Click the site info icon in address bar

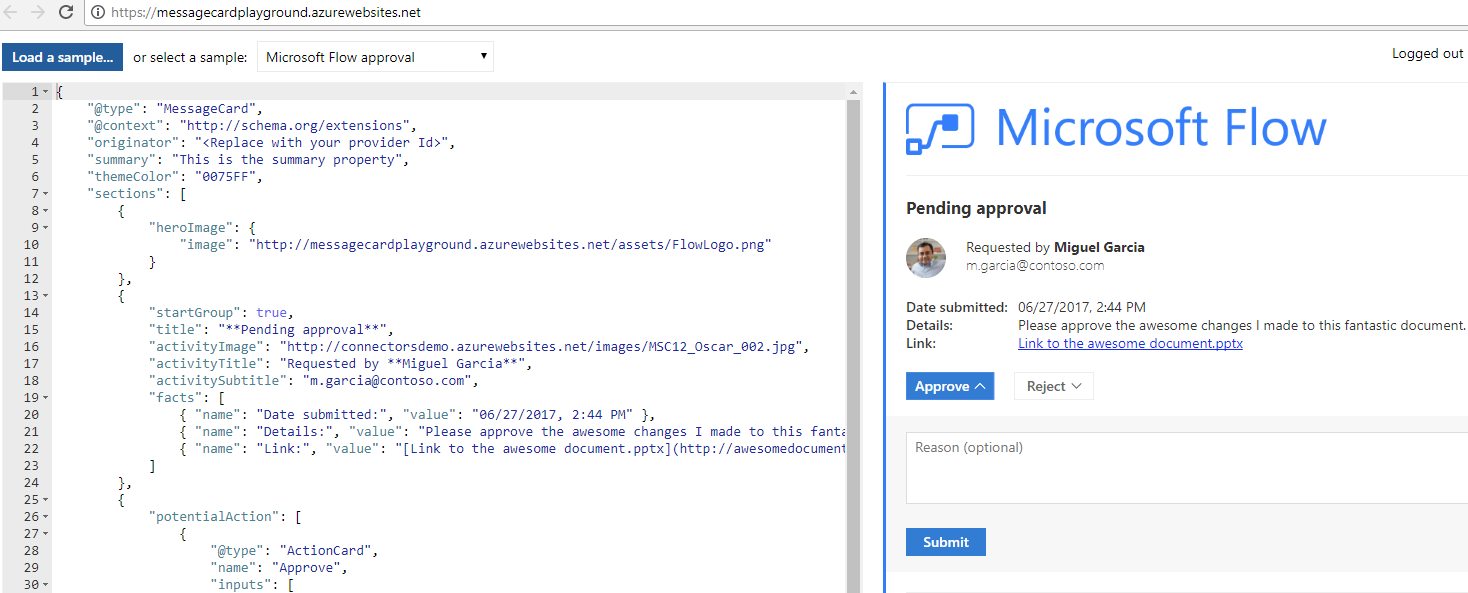pos(97,13)
